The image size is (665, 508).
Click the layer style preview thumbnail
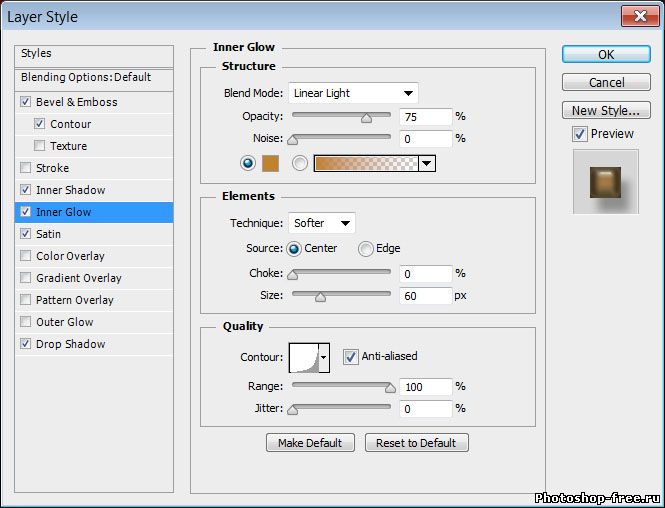pos(605,181)
